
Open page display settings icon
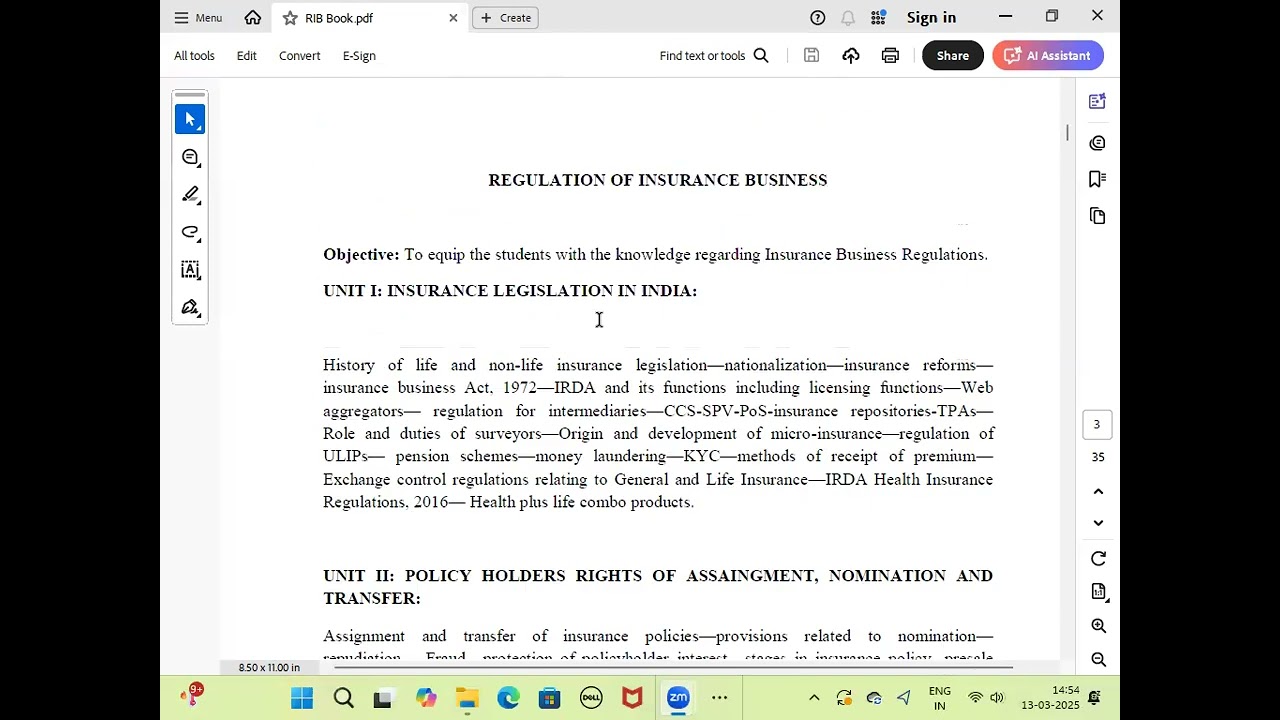click(1098, 592)
